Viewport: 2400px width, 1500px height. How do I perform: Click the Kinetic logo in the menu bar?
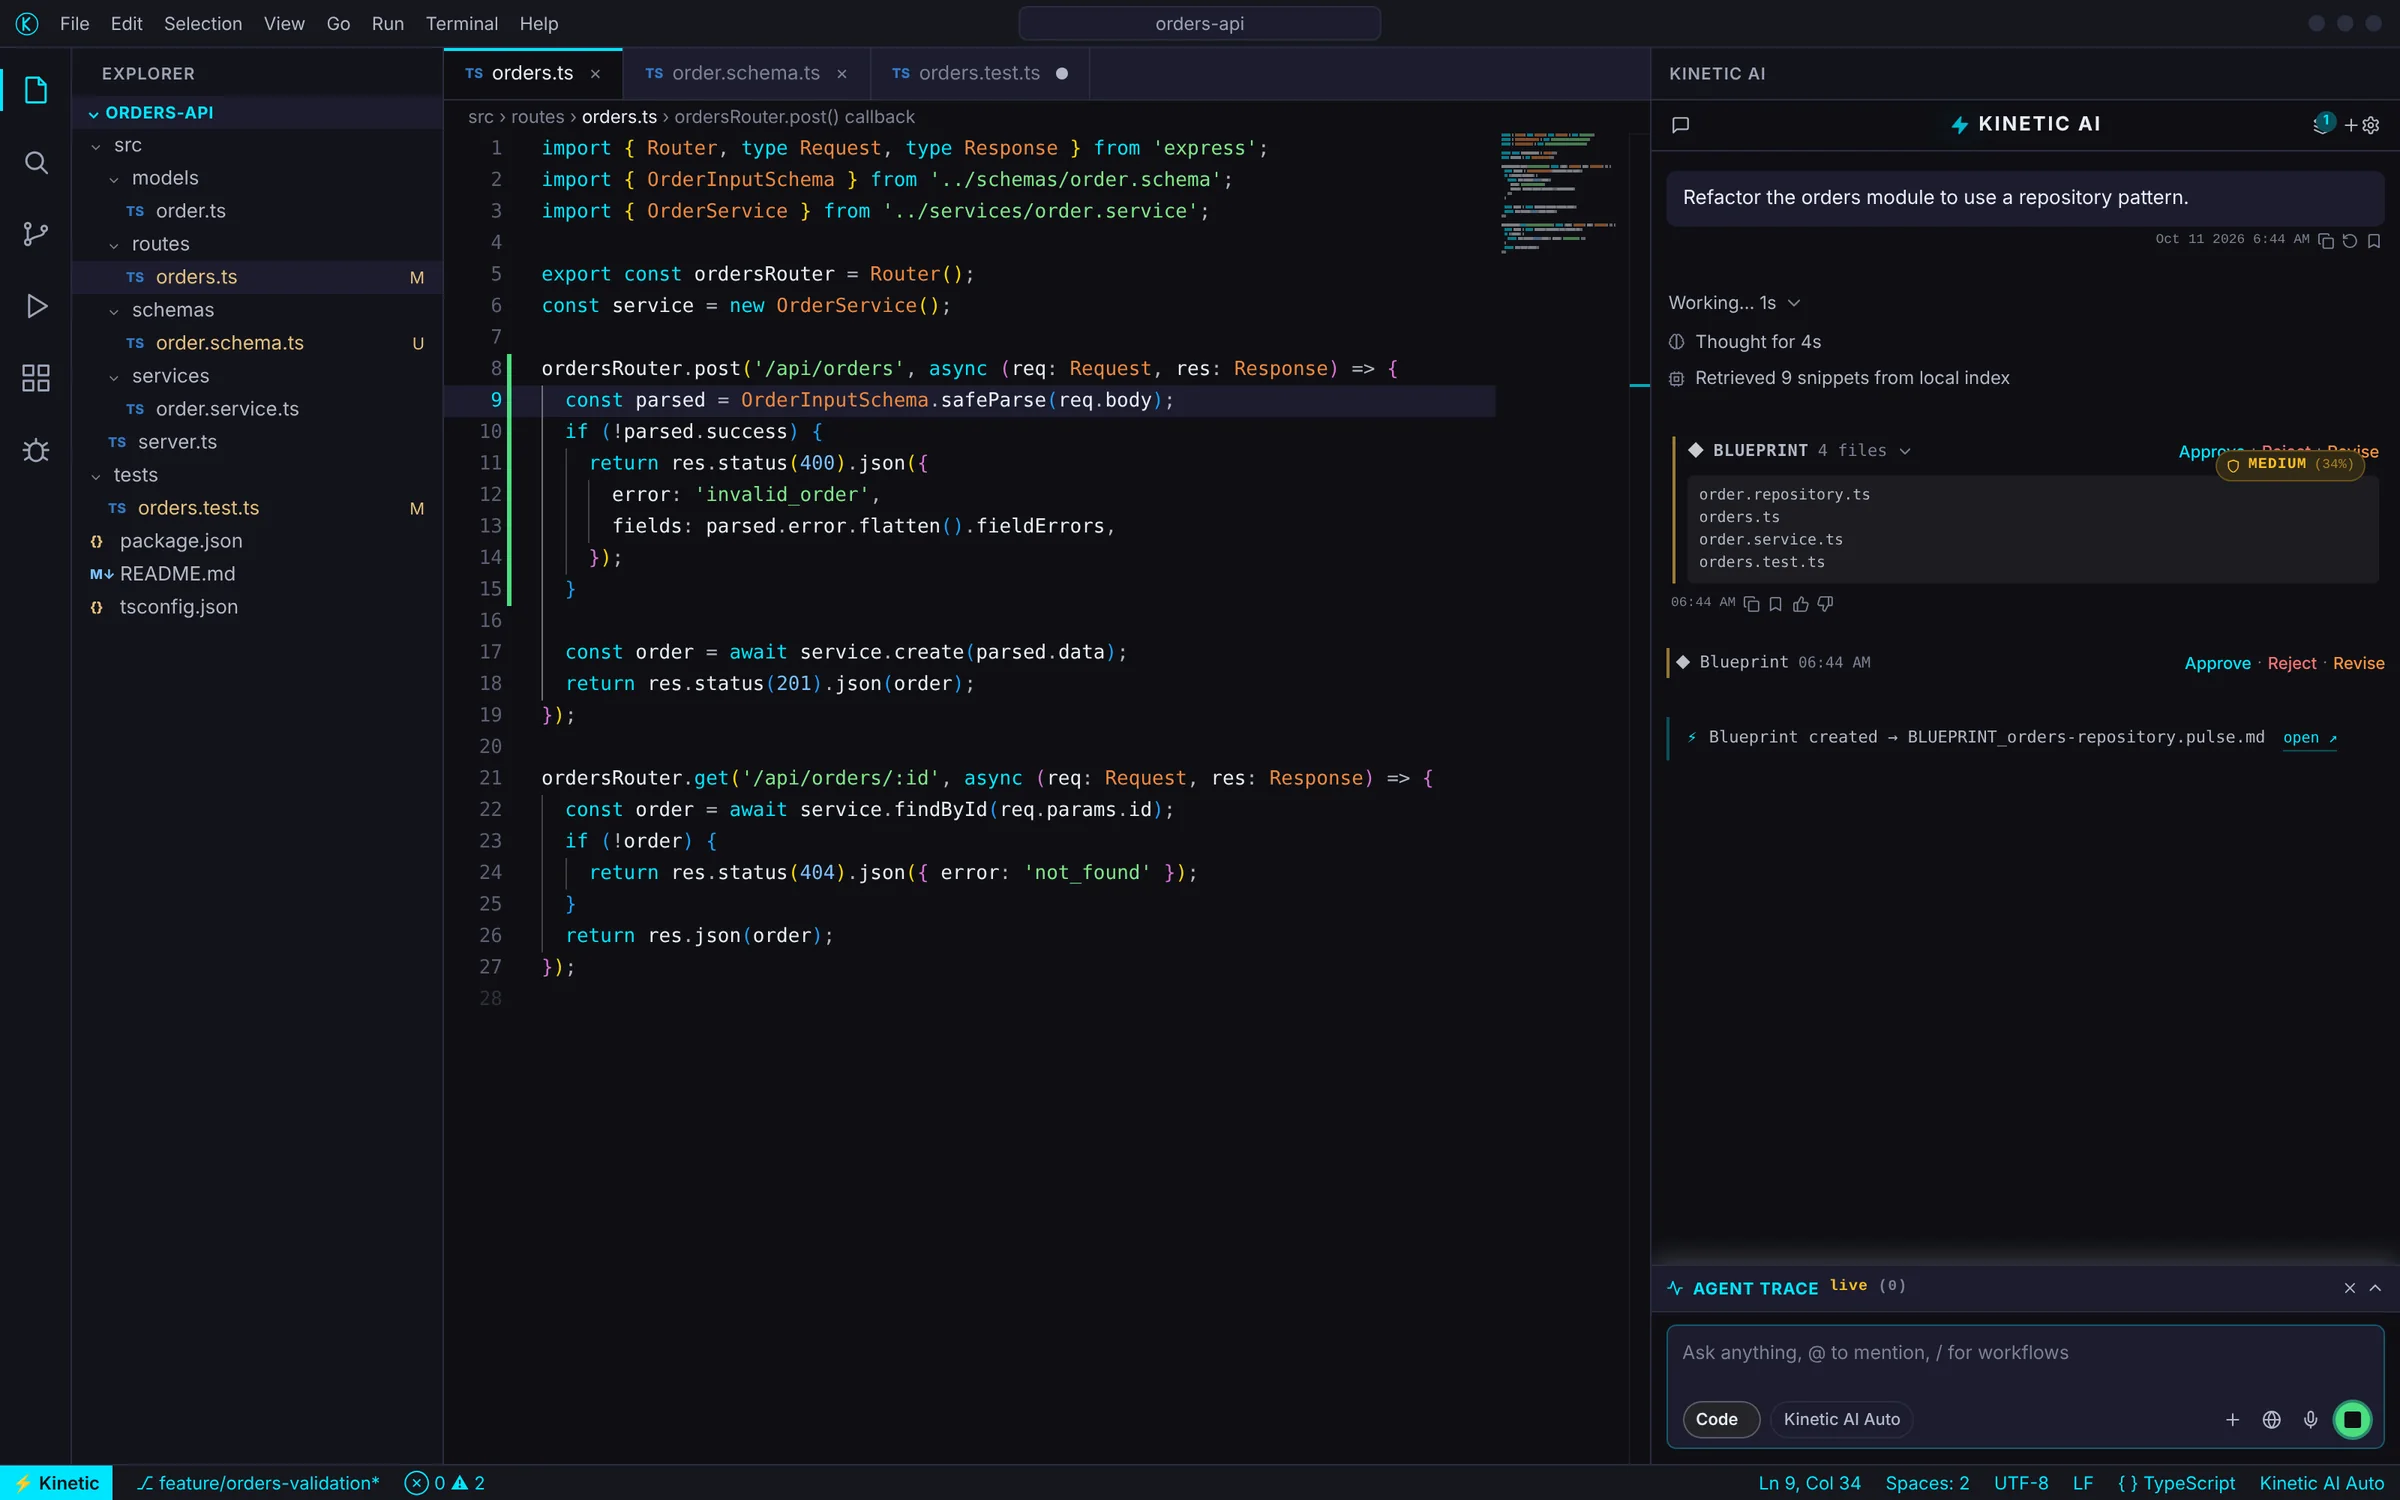(x=27, y=24)
